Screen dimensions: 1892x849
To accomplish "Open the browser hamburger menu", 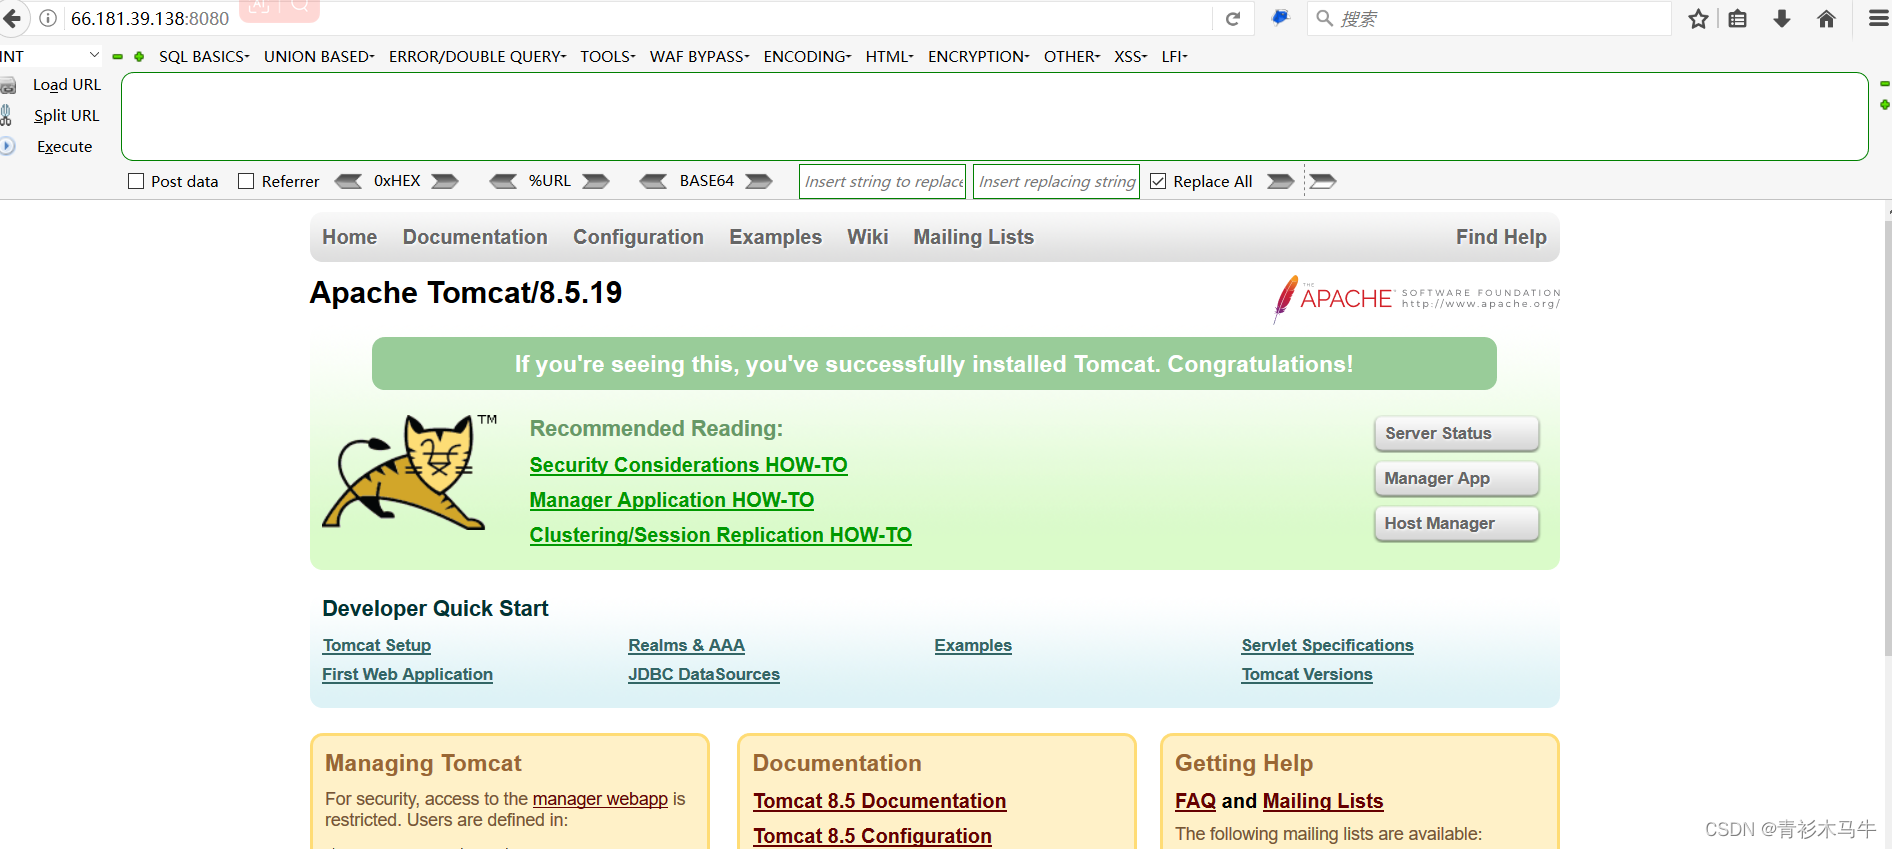I will coord(1878,18).
